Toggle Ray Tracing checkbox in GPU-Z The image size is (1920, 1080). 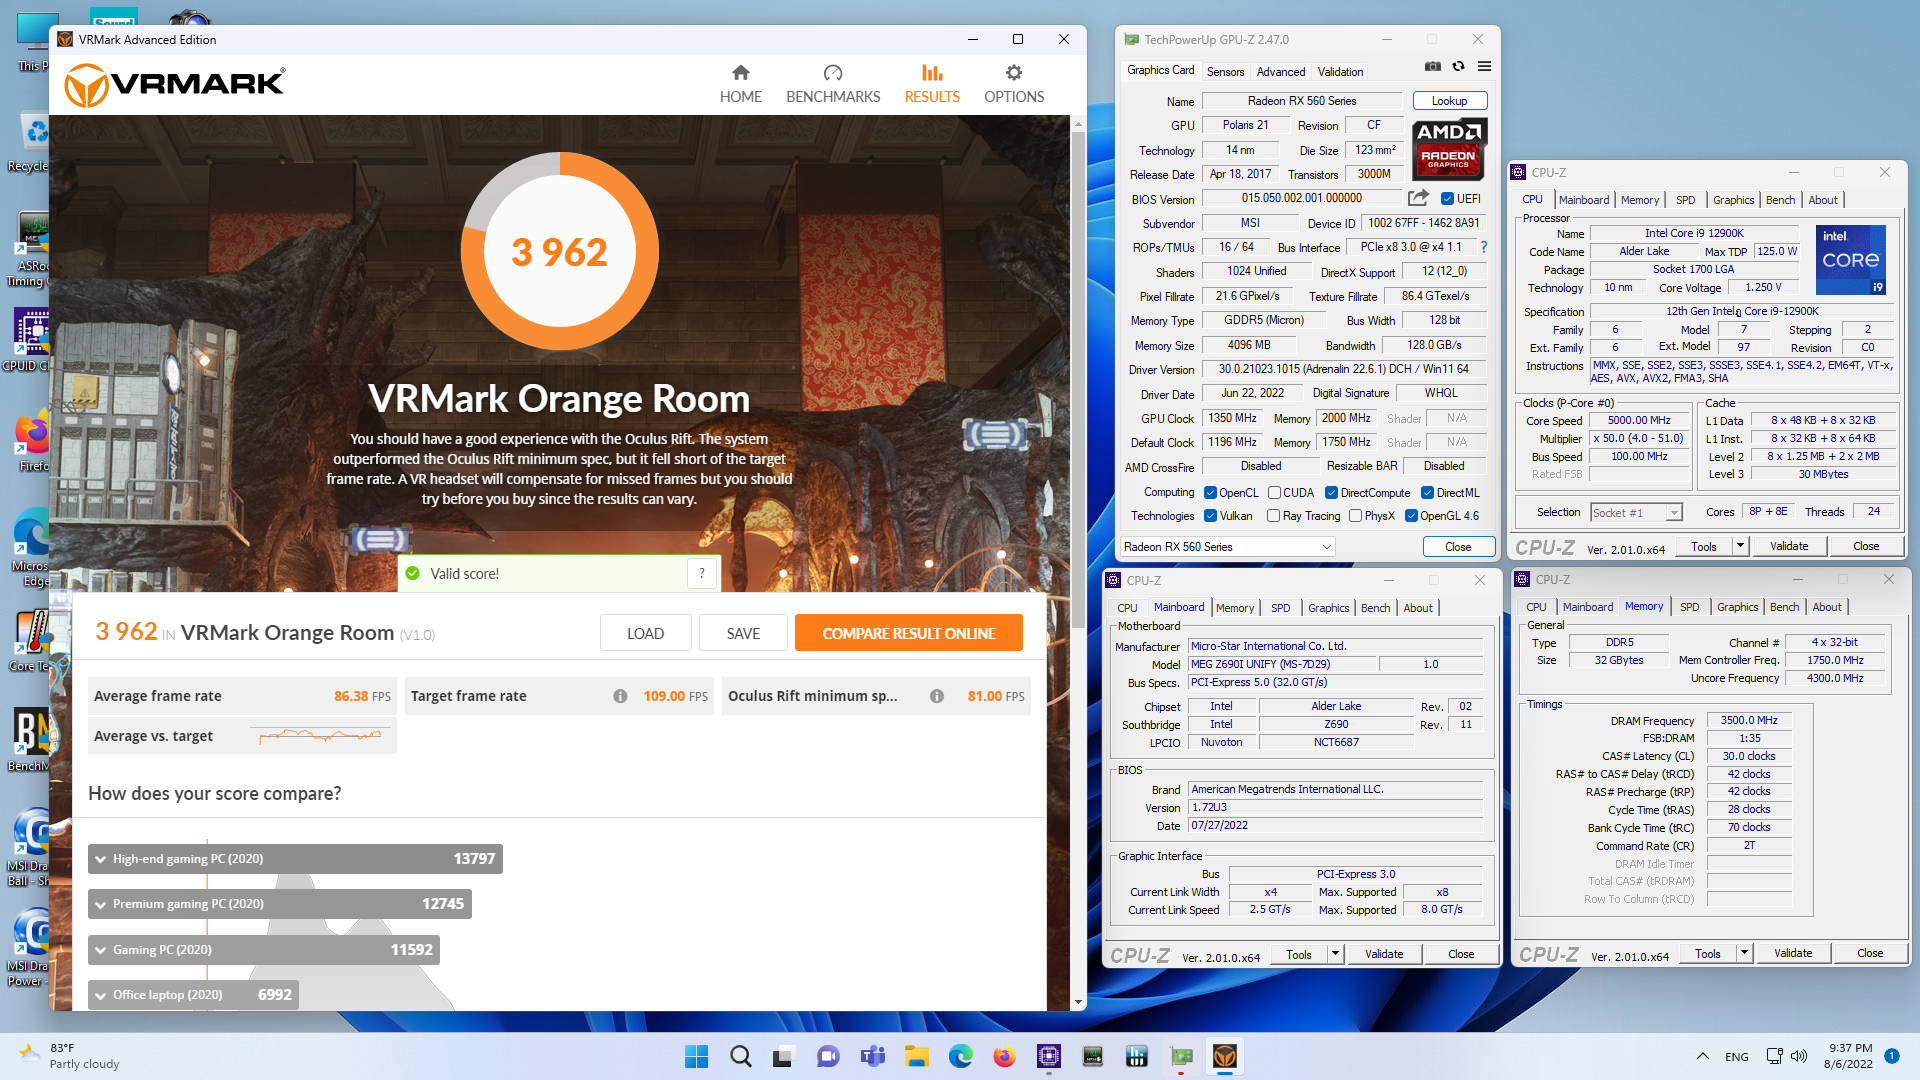[1274, 516]
